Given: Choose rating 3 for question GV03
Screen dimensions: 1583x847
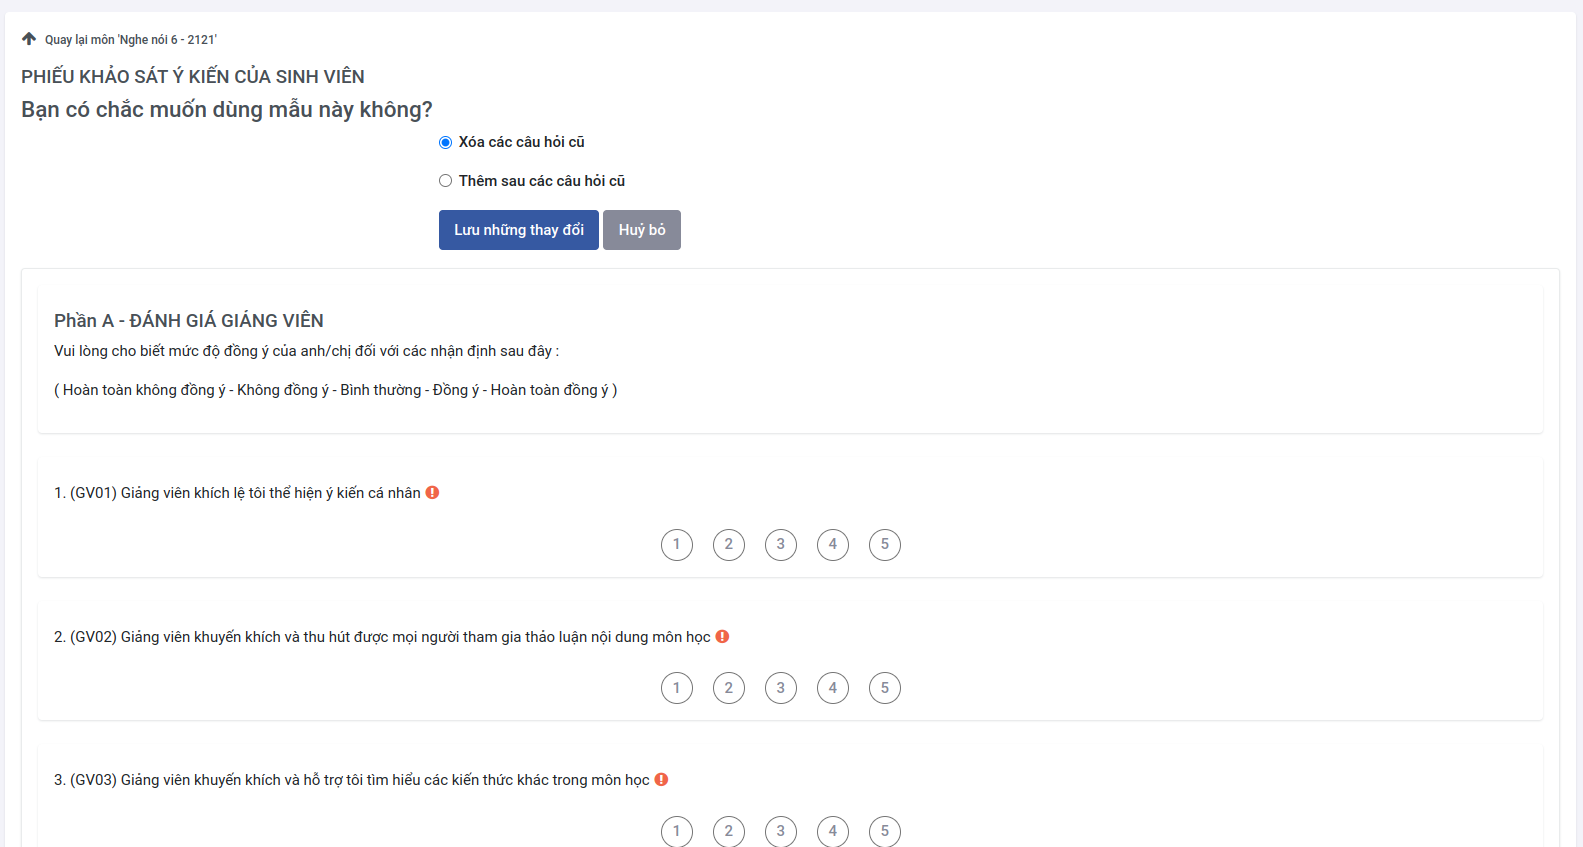Looking at the screenshot, I should point(781,831).
